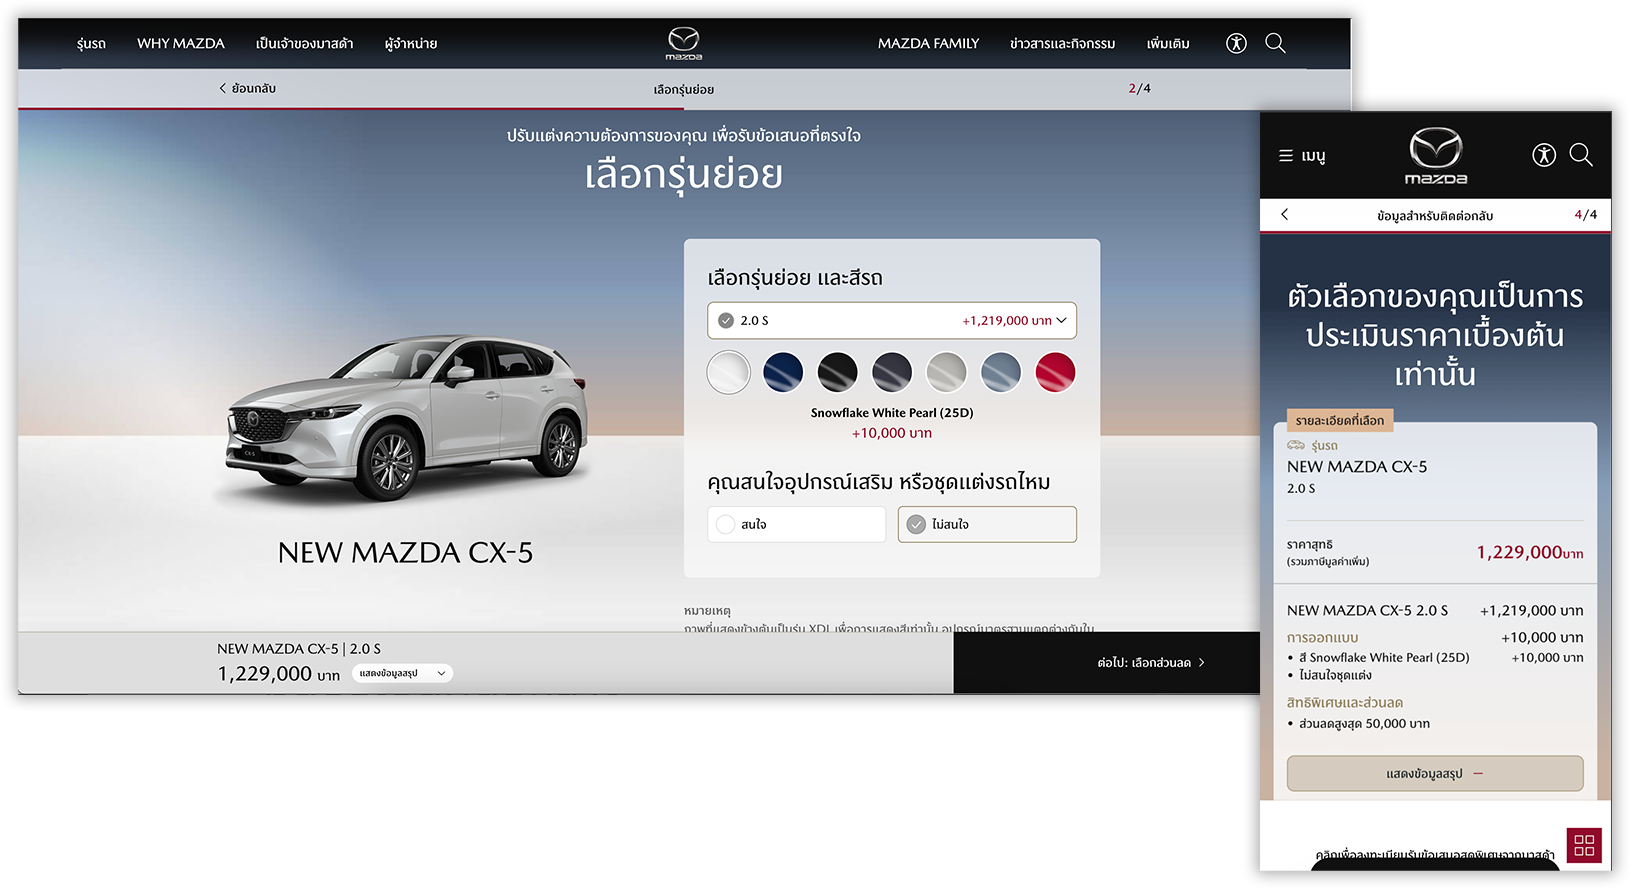Tap the mobile back chevron arrow

[x=1285, y=215]
